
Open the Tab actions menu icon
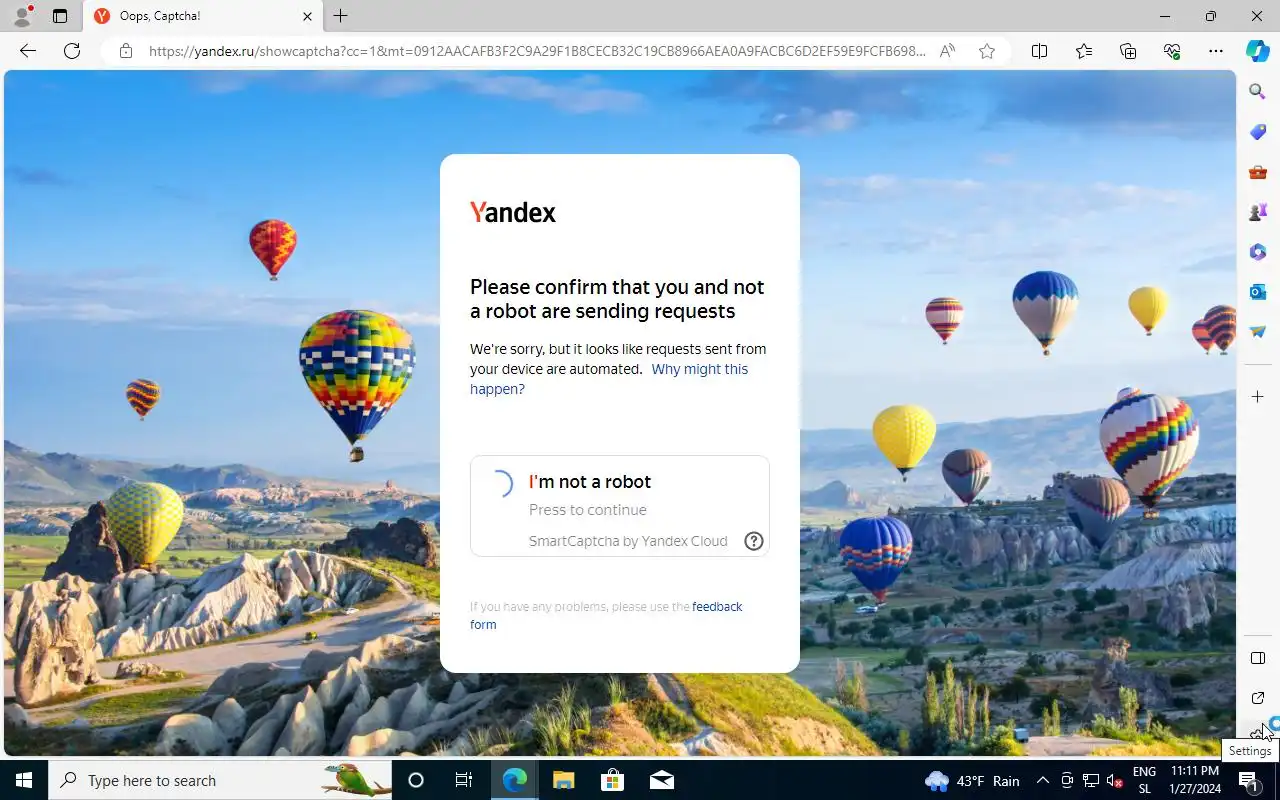60,16
